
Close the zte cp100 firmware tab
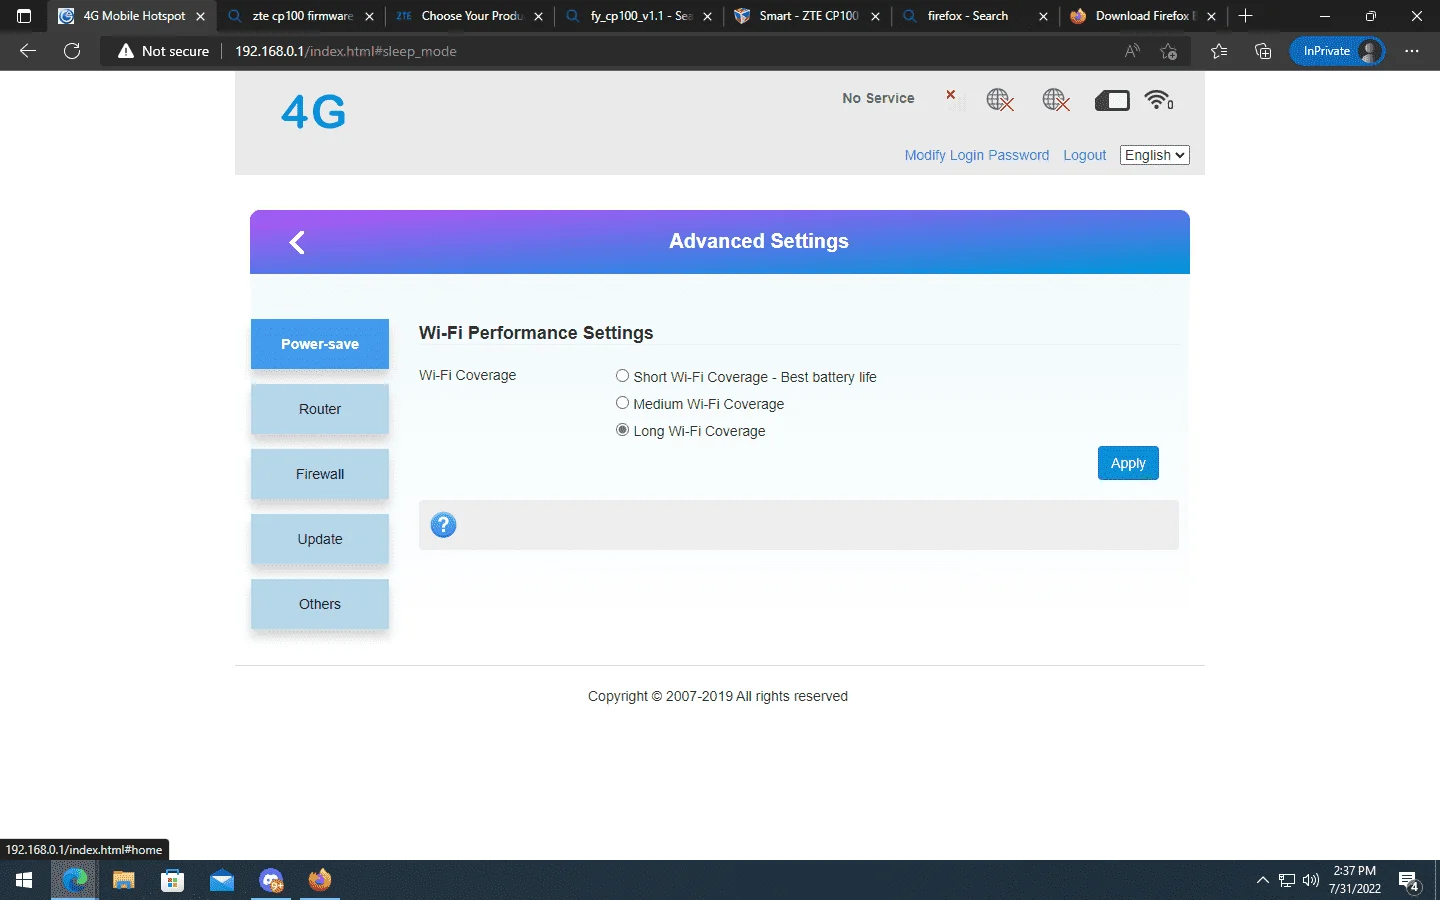click(x=369, y=16)
